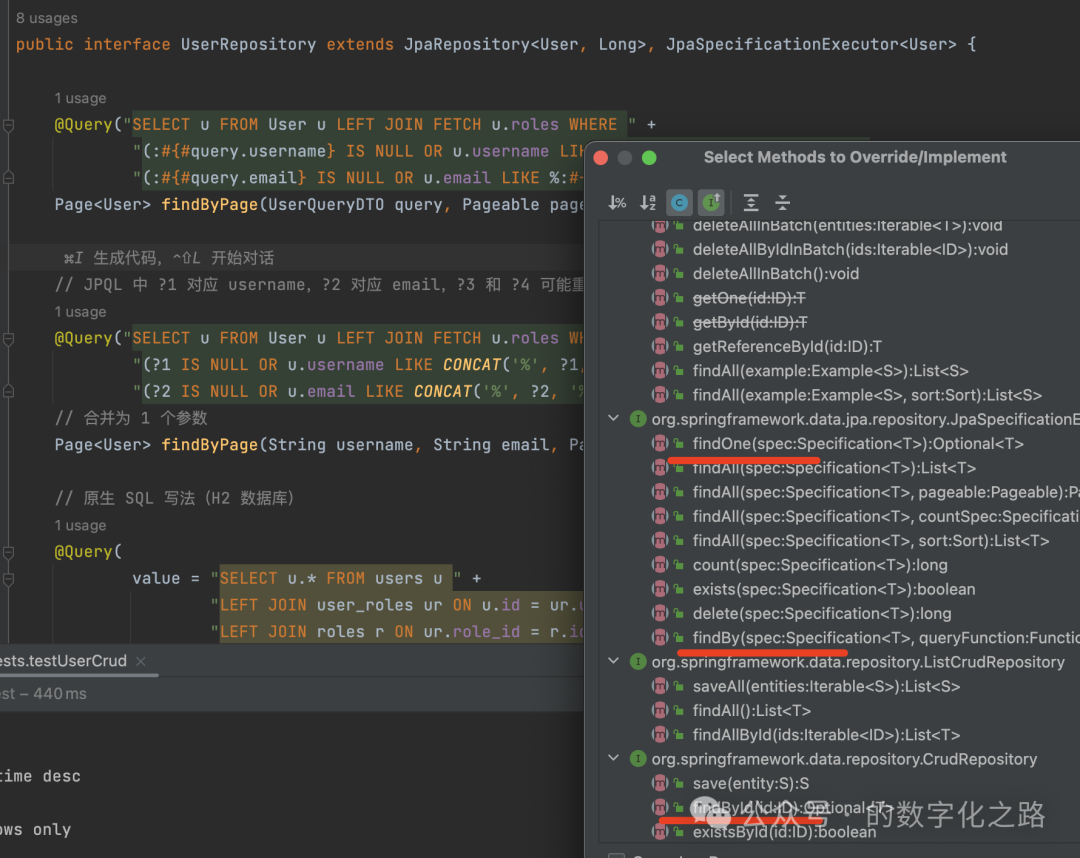Fold the native SQL @Query( block in gutter
The image size is (1080, 858).
point(8,552)
